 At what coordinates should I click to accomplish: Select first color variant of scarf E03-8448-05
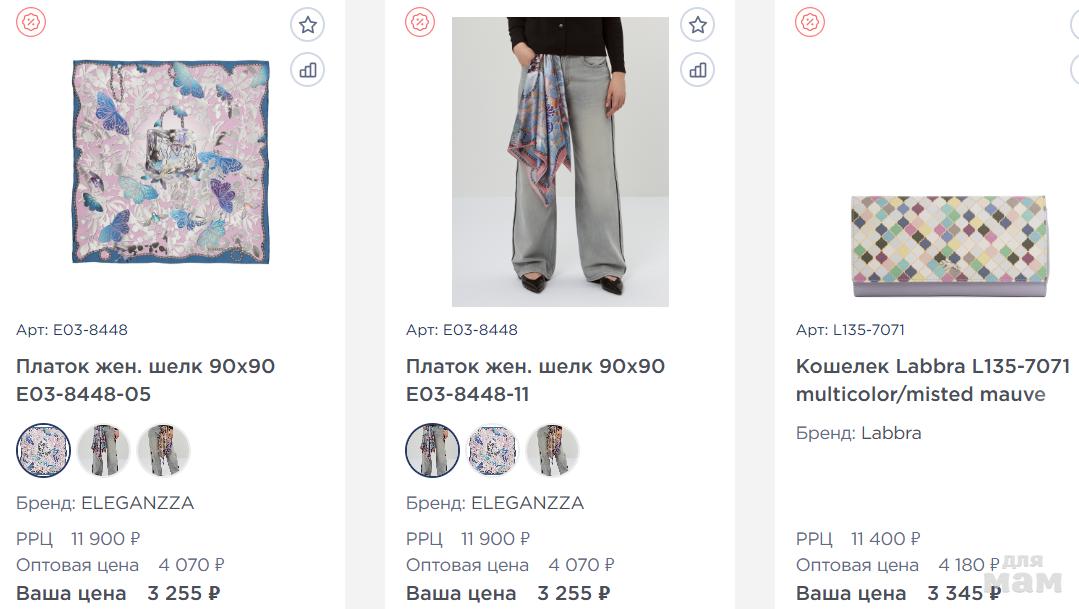tap(44, 450)
